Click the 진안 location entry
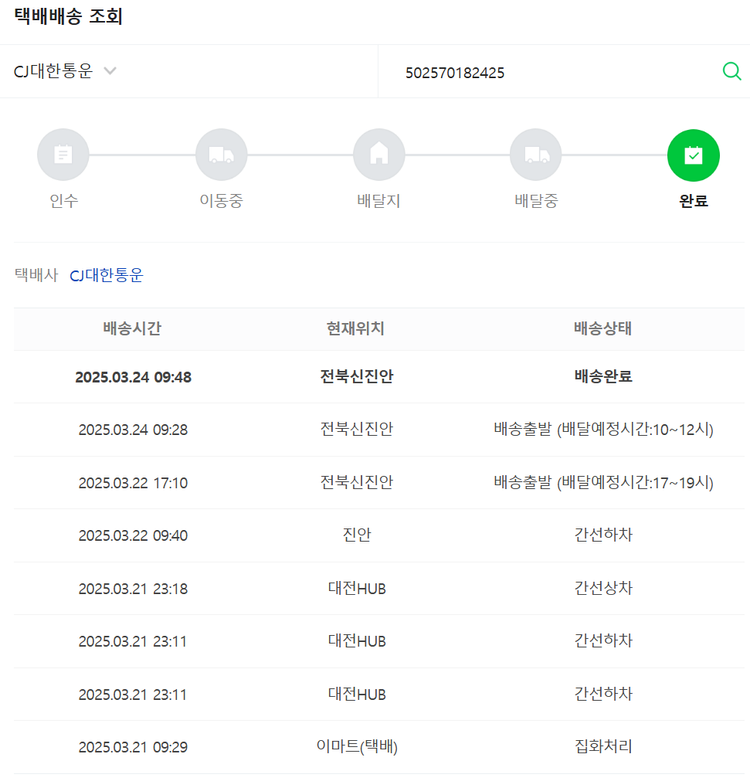Screen dimensions: 750x775 click(x=356, y=535)
